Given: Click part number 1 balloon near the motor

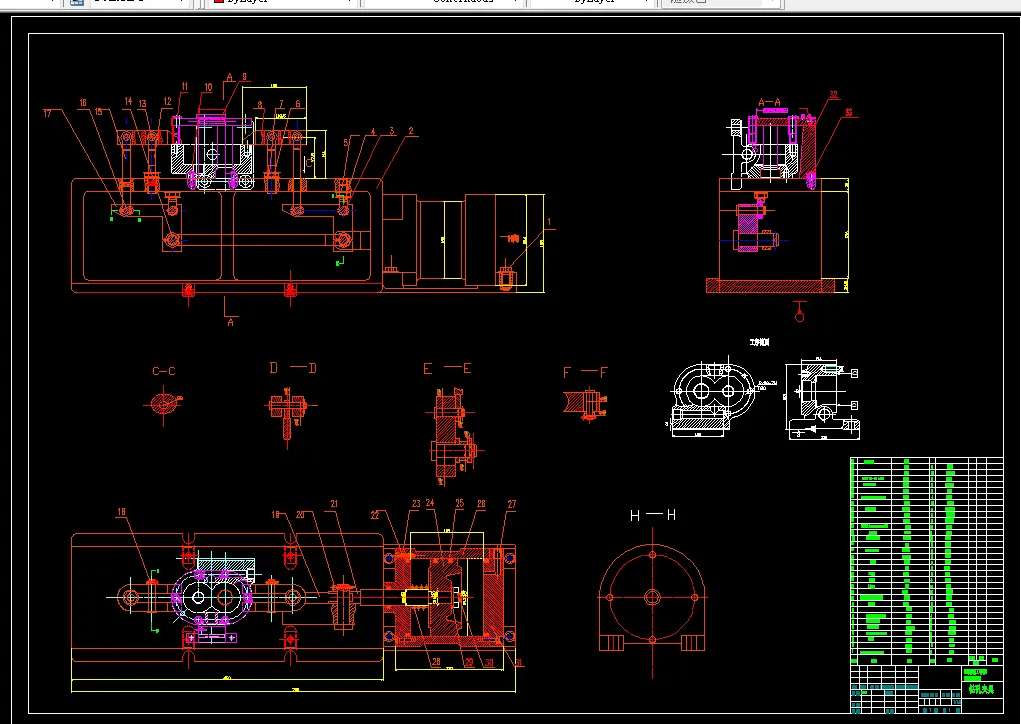Looking at the screenshot, I should pyautogui.click(x=549, y=222).
